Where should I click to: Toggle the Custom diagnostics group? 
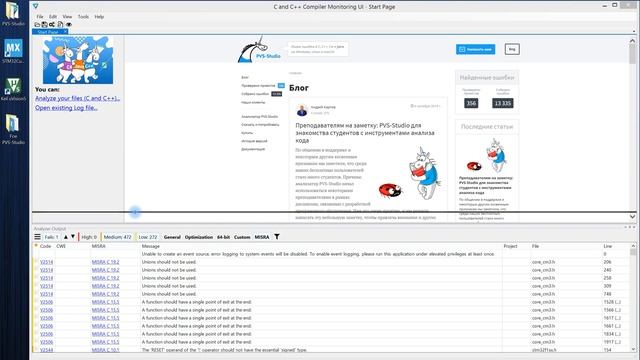coord(242,237)
